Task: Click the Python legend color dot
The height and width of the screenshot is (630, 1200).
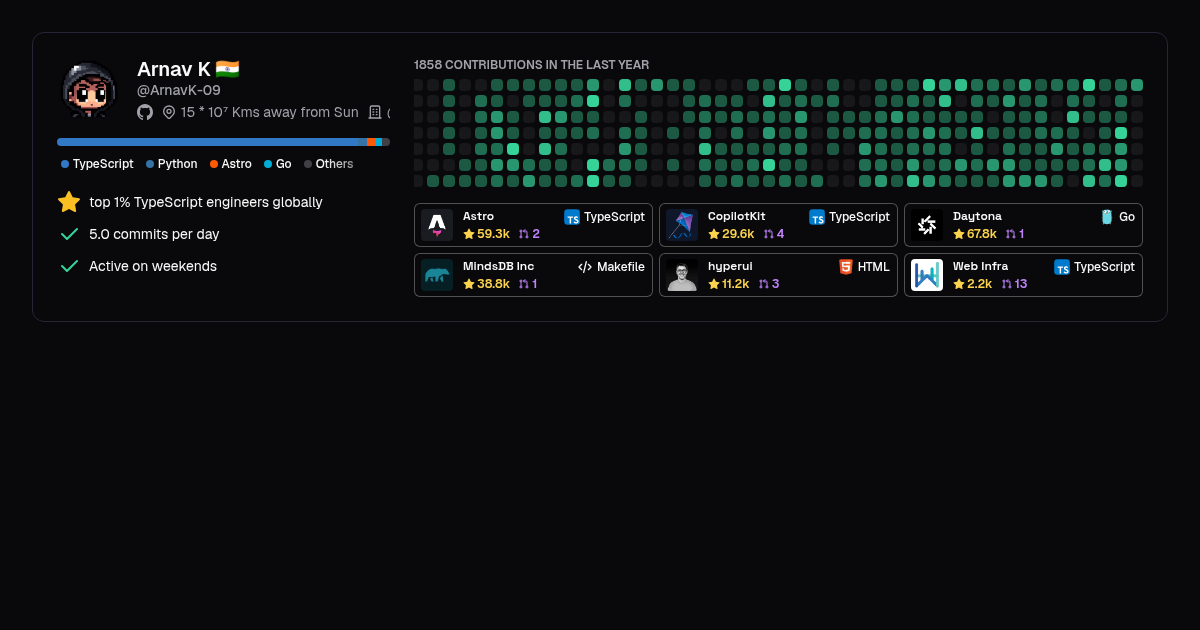Action: tap(150, 164)
